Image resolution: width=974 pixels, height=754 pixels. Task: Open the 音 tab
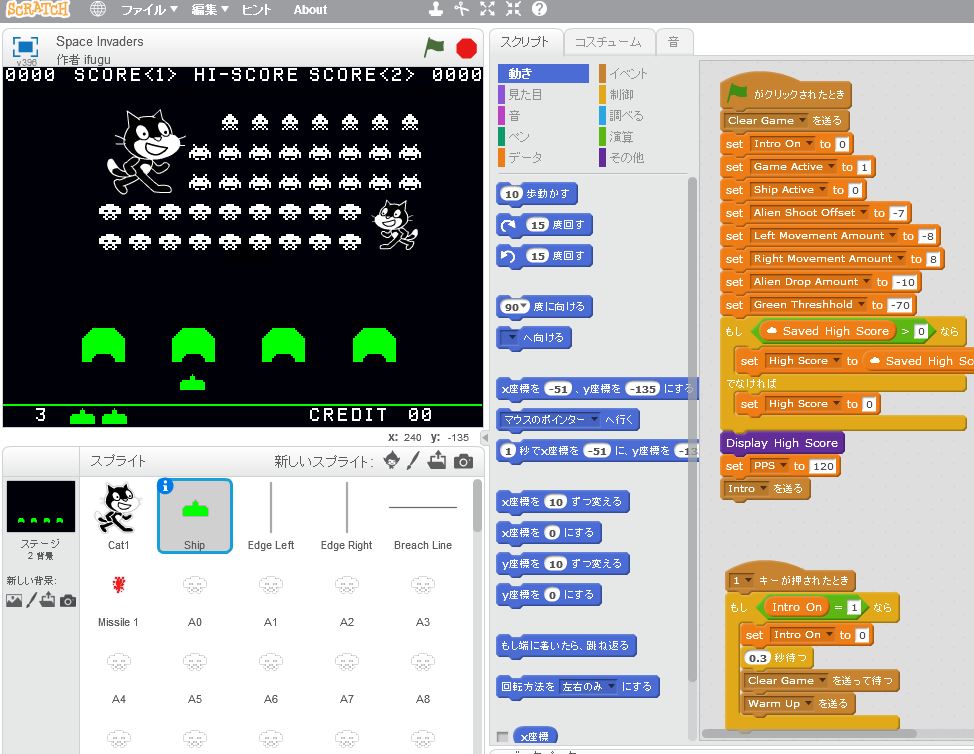673,42
